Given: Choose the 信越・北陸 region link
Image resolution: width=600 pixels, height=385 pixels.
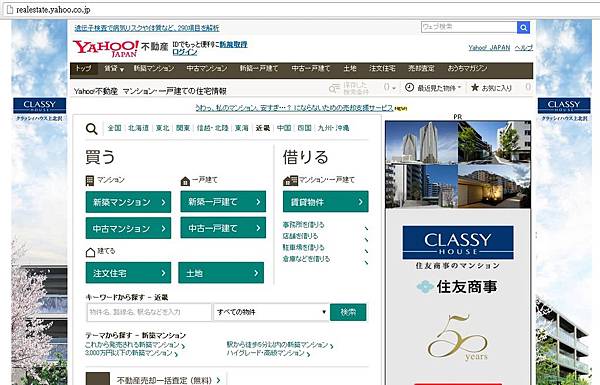Looking at the screenshot, I should coord(212,128).
